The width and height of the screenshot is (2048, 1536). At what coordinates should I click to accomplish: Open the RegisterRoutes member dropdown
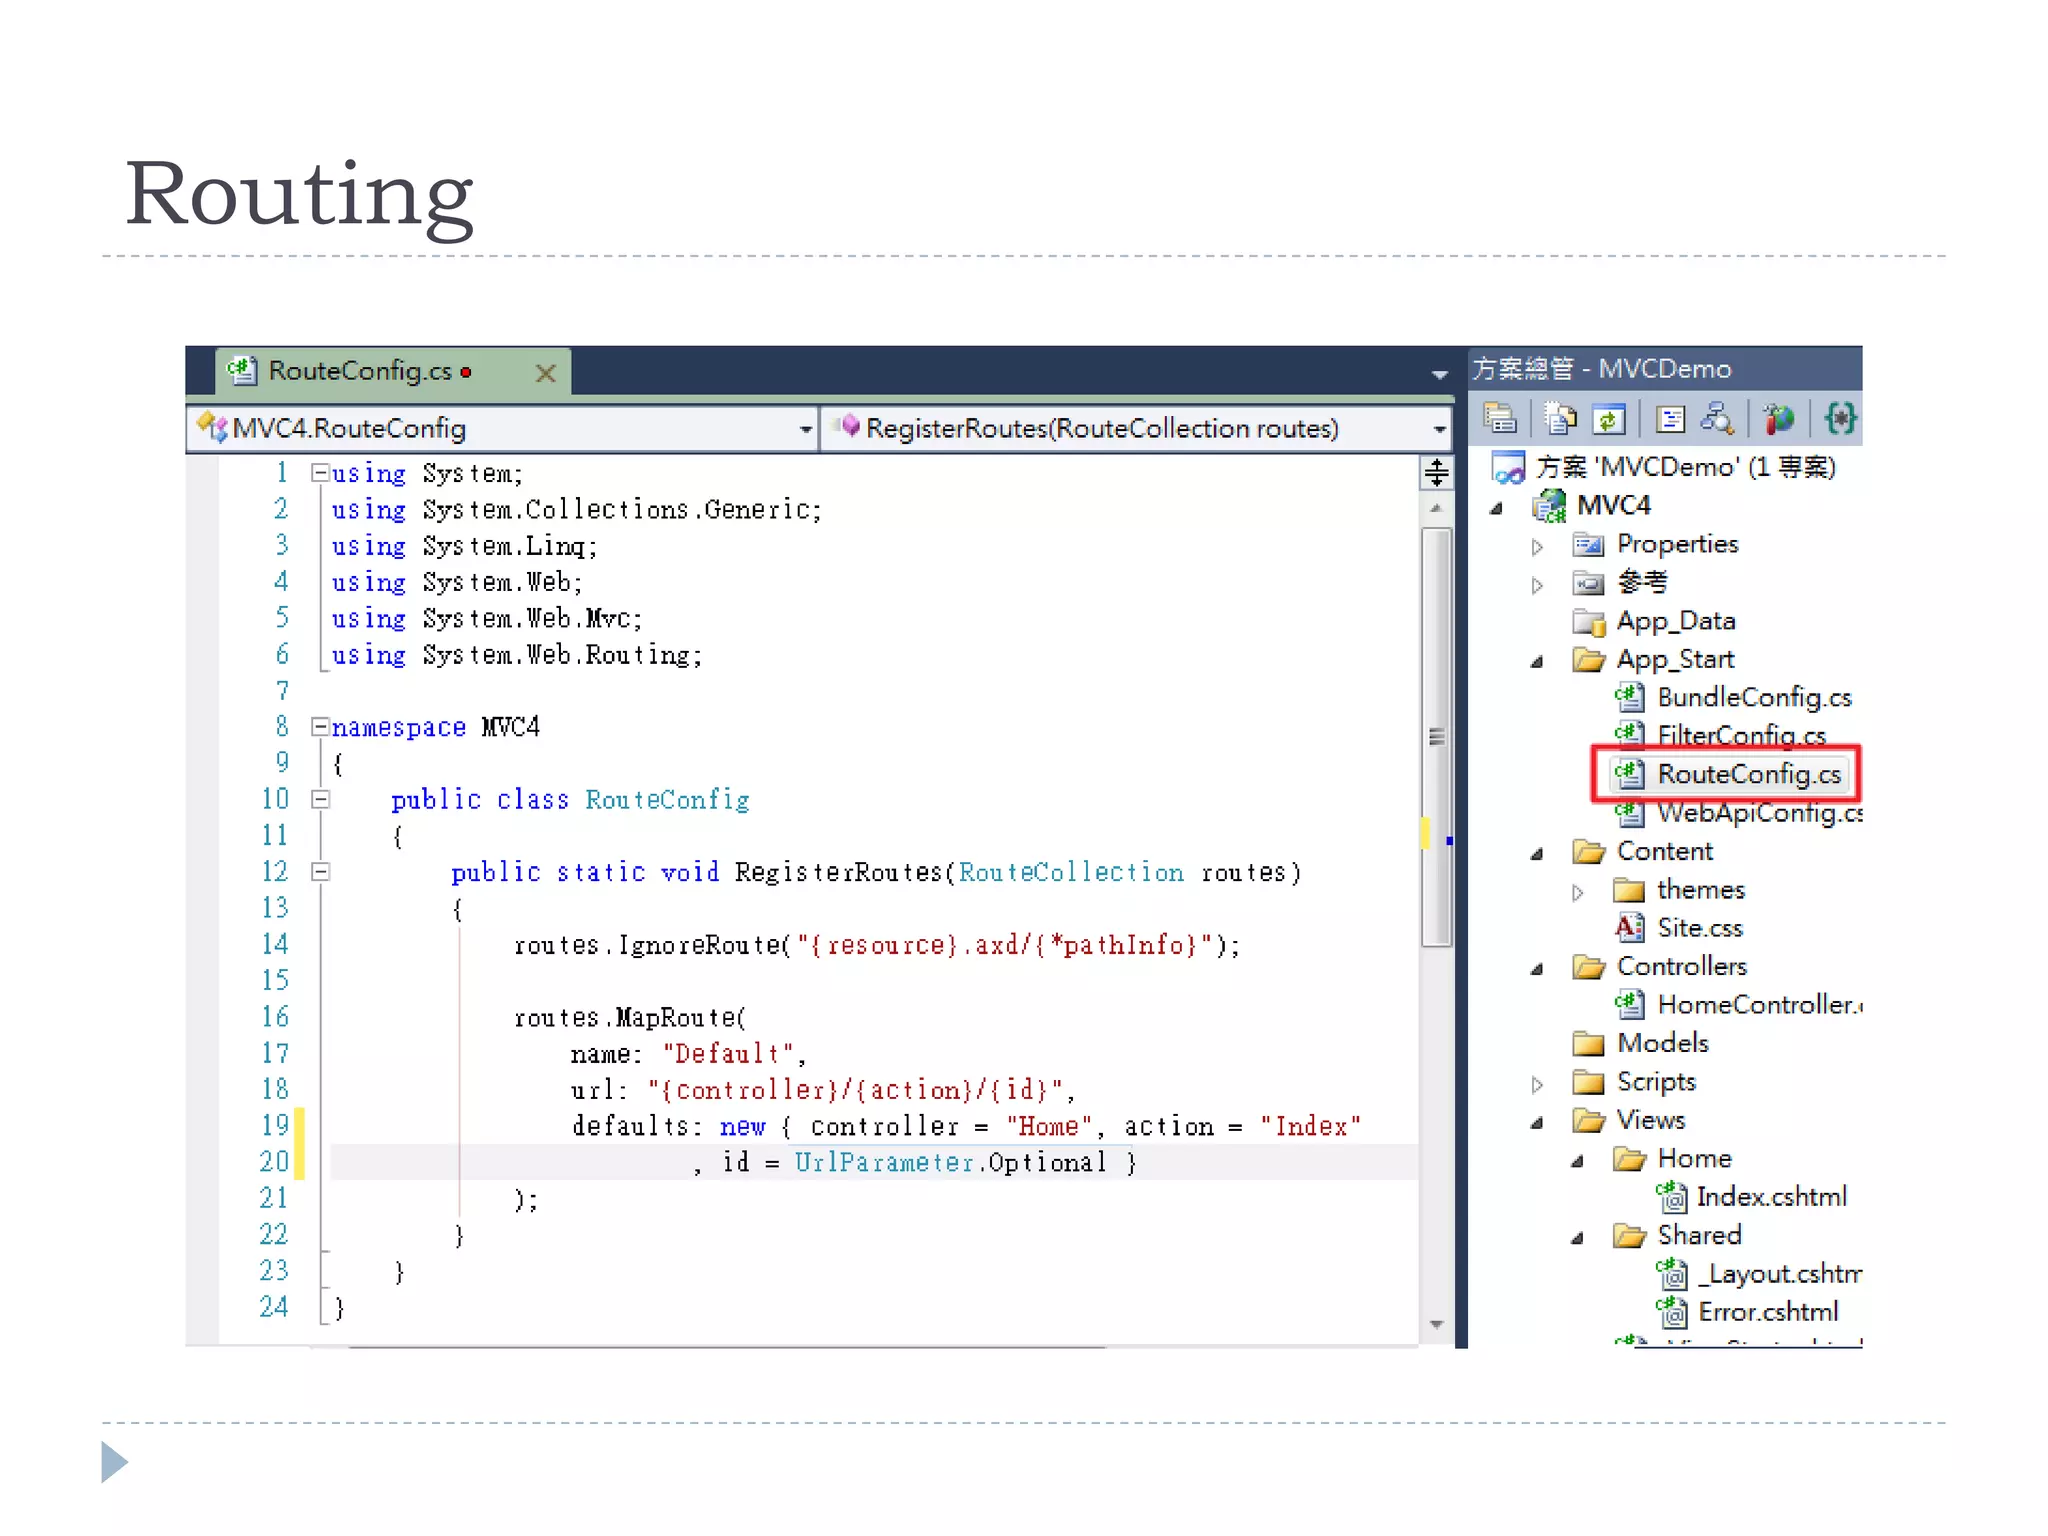tap(1439, 429)
